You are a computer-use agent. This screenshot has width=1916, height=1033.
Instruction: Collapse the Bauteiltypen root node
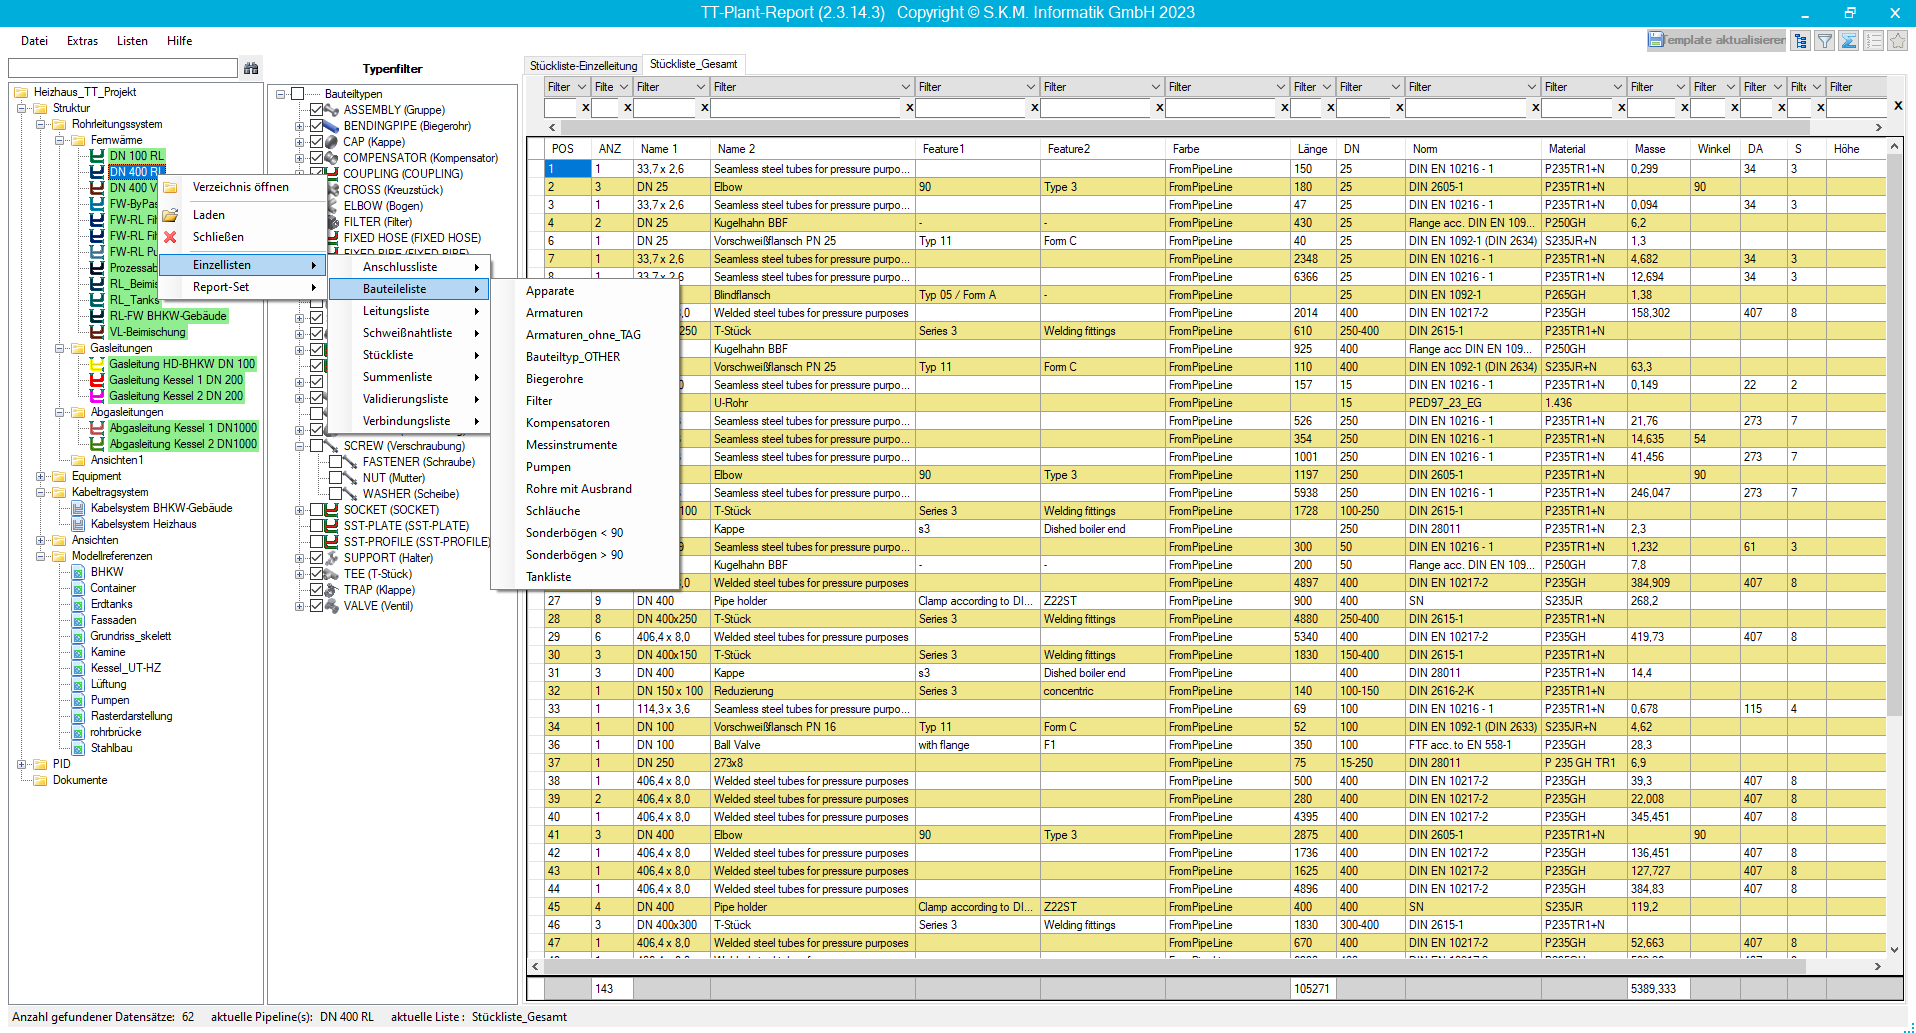pyautogui.click(x=280, y=94)
